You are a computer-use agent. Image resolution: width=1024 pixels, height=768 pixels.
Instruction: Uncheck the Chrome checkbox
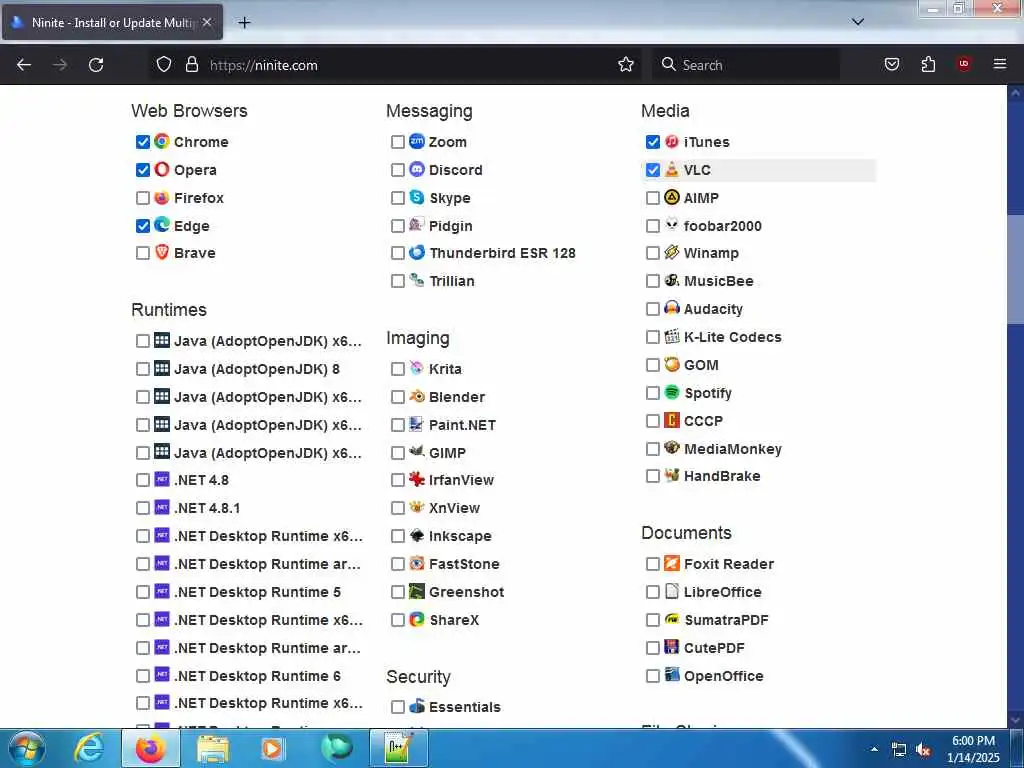click(x=142, y=142)
